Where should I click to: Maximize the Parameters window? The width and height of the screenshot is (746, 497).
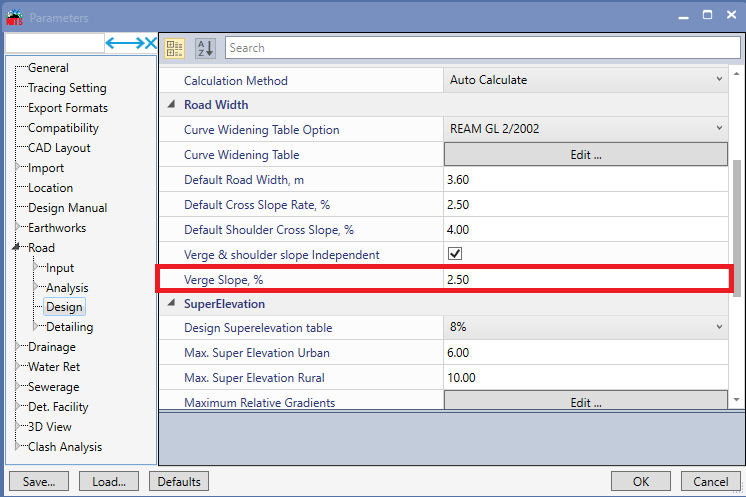pyautogui.click(x=707, y=15)
